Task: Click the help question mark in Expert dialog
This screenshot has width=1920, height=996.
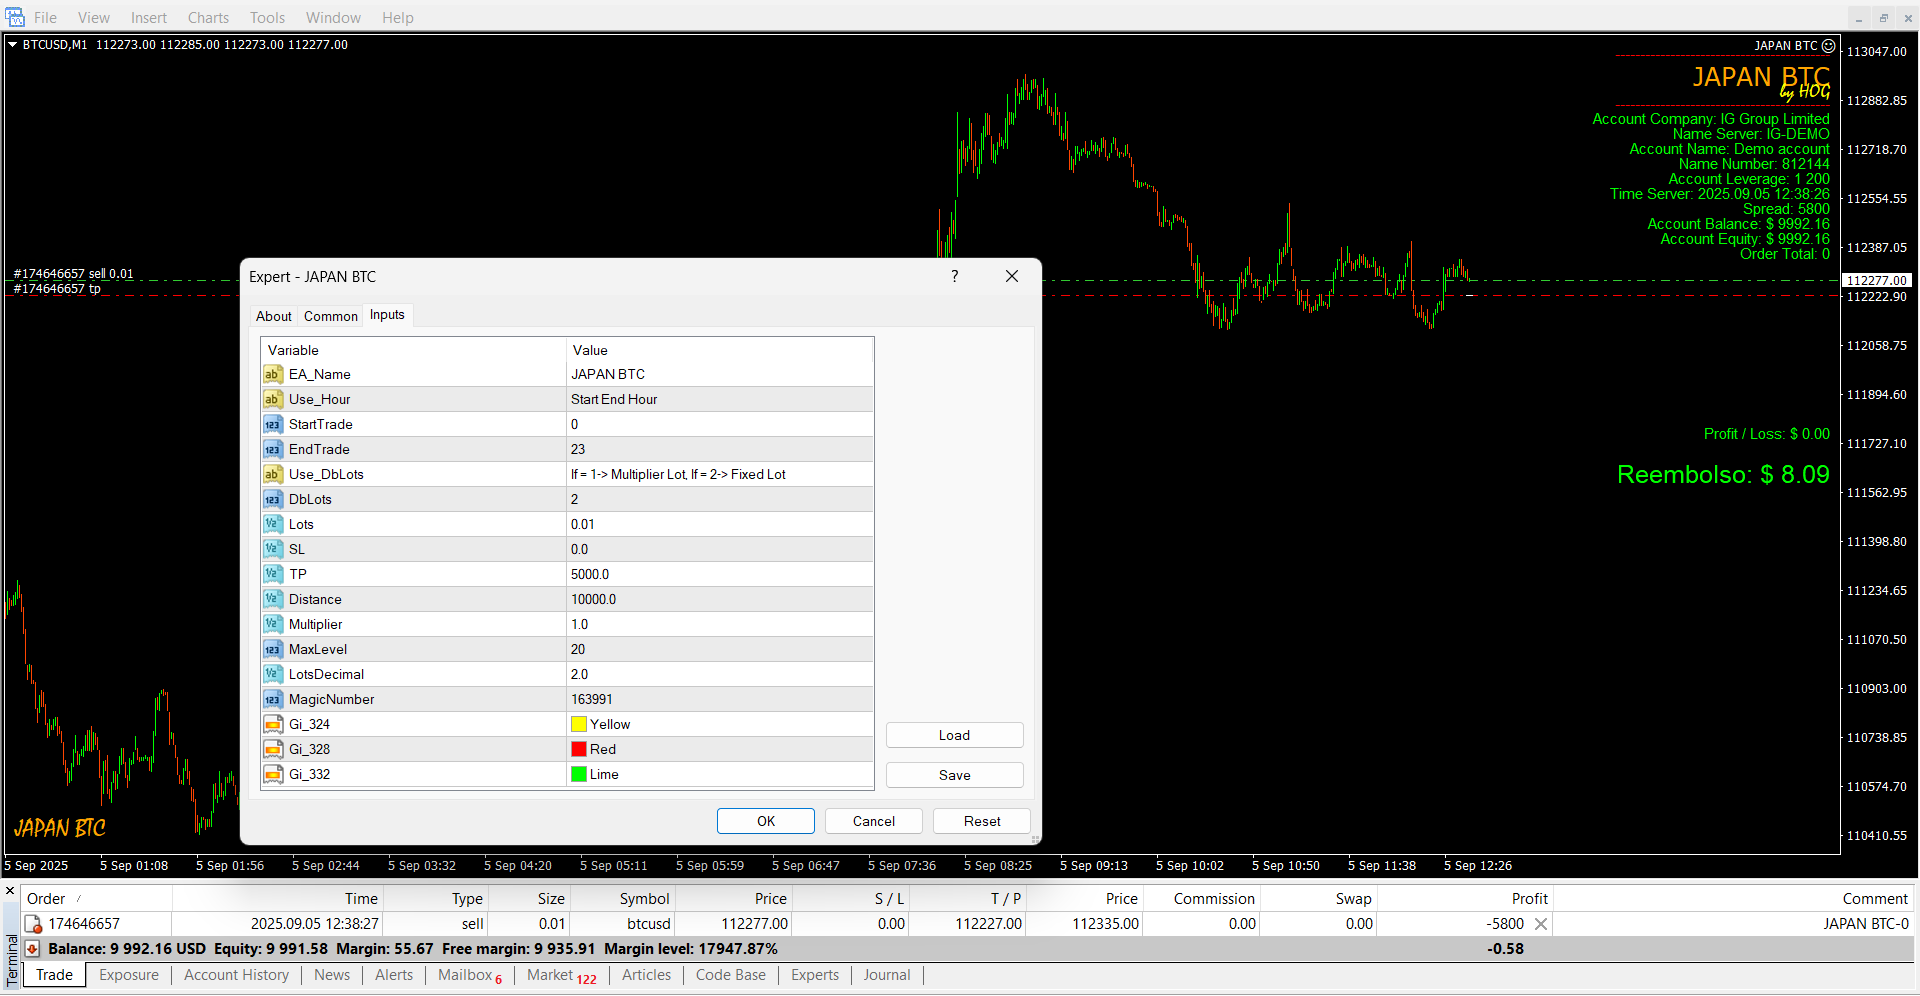Action: [x=954, y=276]
